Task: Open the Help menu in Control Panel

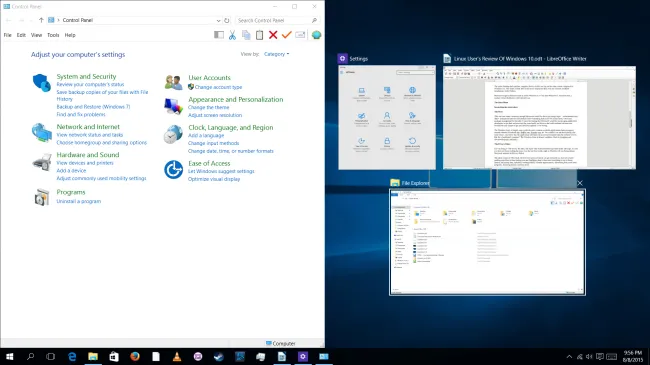Action: click(x=70, y=35)
